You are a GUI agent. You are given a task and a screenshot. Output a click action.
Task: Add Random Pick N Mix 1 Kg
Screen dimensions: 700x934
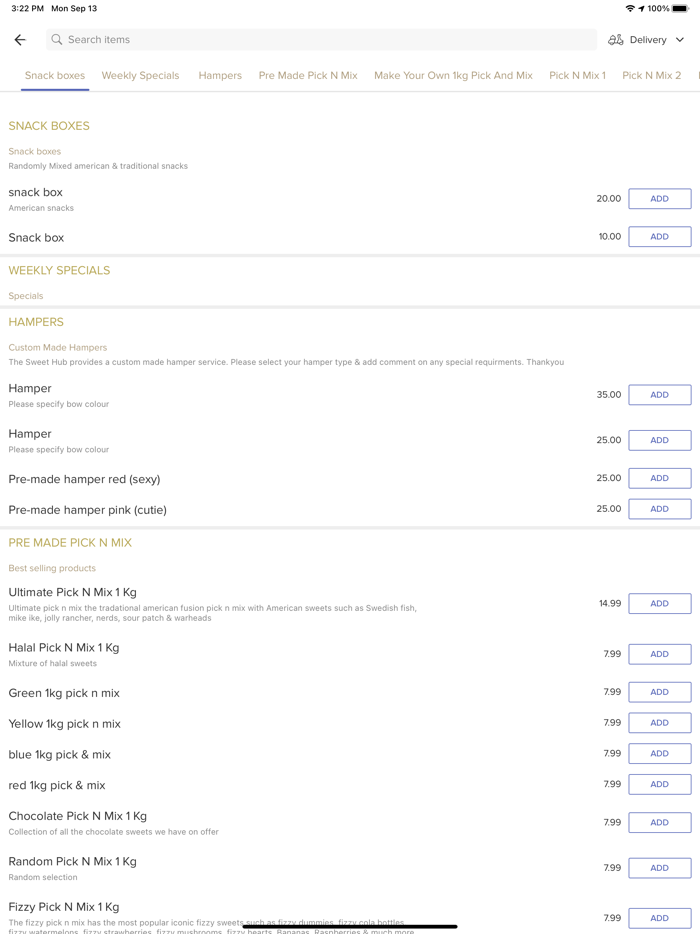[x=659, y=868]
